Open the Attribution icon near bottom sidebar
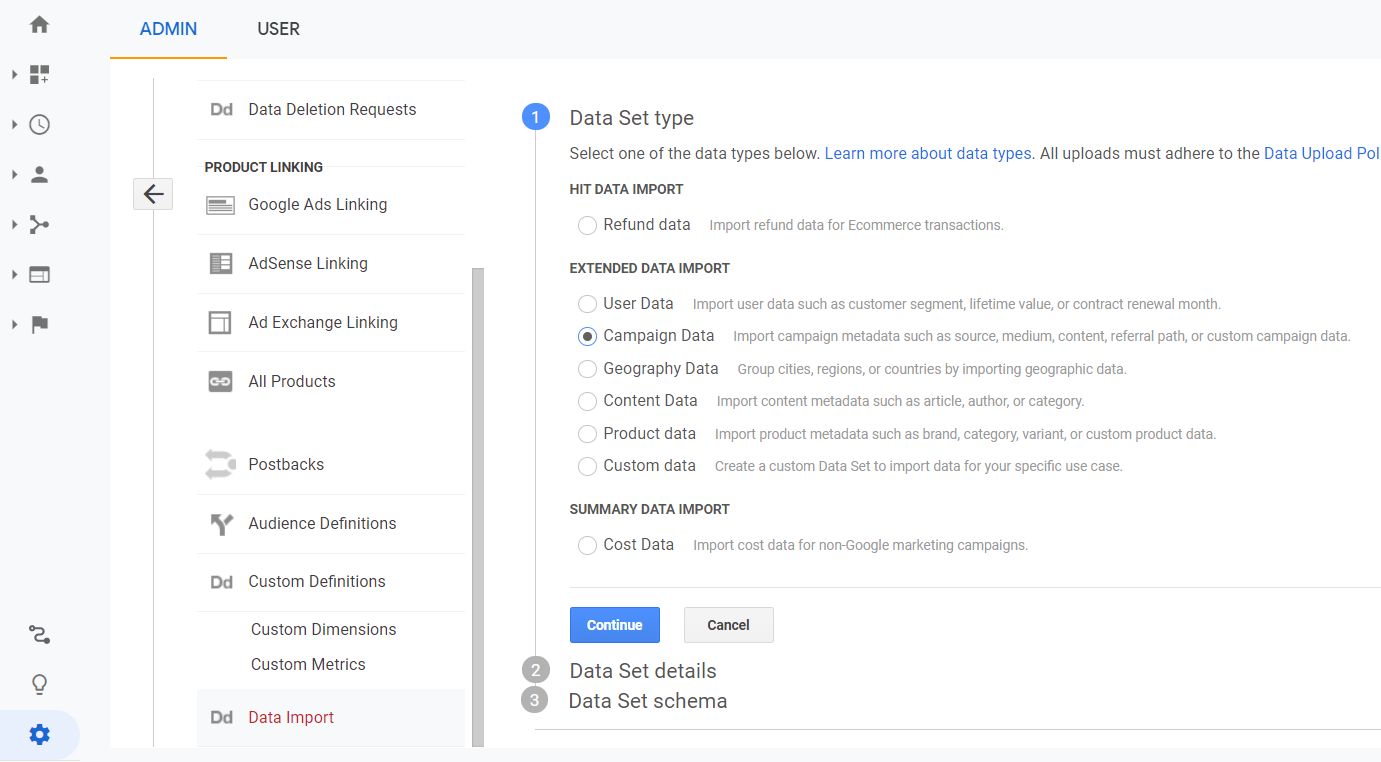1381x762 pixels. 38,634
